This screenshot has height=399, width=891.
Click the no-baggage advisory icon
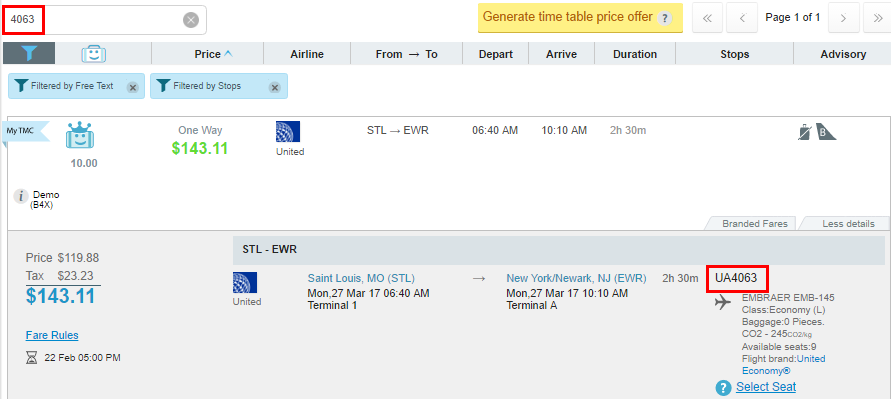tap(805, 132)
